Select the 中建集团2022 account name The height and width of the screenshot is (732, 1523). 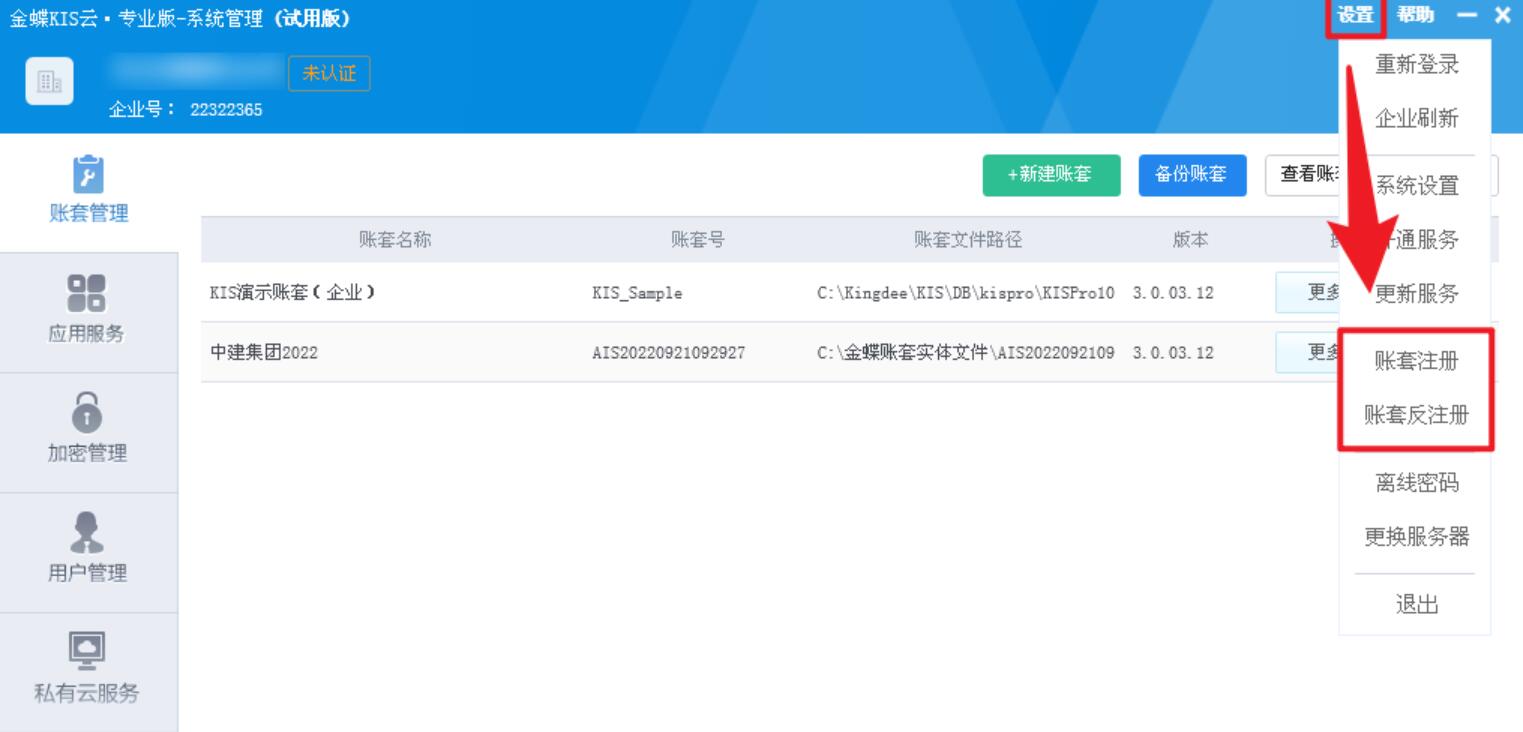264,353
